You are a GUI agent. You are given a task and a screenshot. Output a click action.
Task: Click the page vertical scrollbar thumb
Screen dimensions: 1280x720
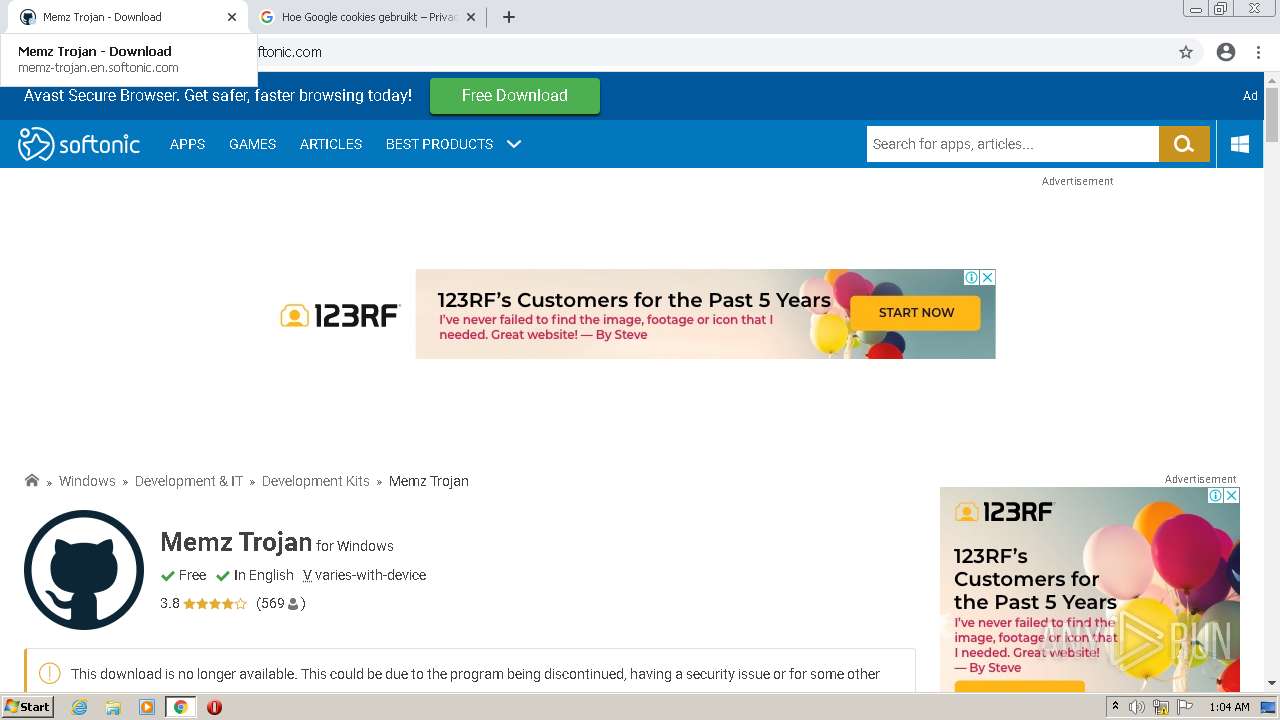tap(1272, 115)
